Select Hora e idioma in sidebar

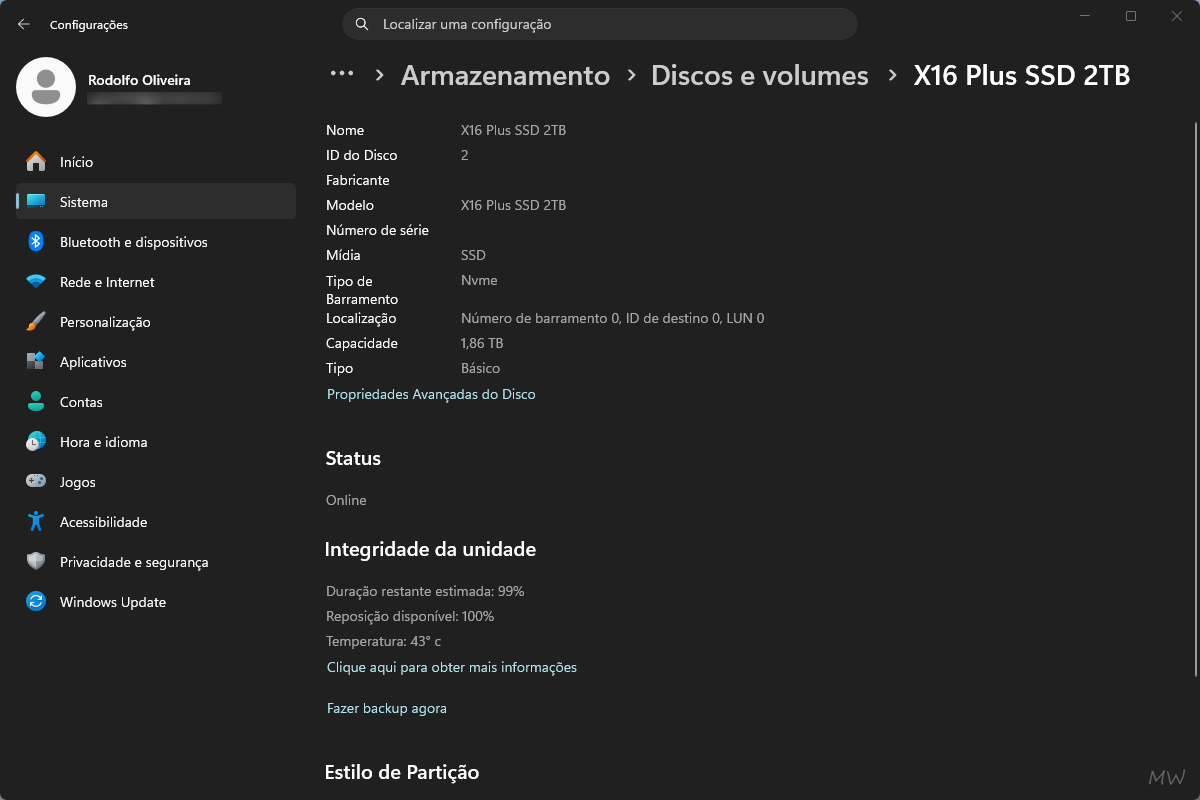point(156,442)
